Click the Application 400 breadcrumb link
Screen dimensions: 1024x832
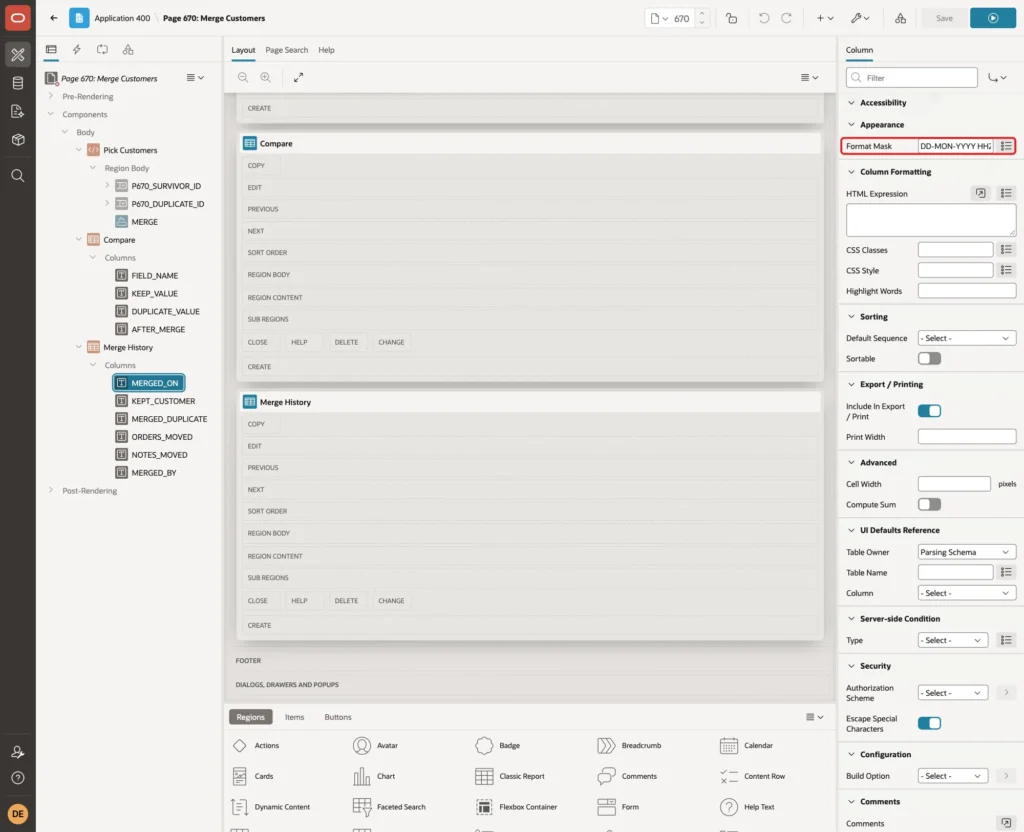point(122,18)
